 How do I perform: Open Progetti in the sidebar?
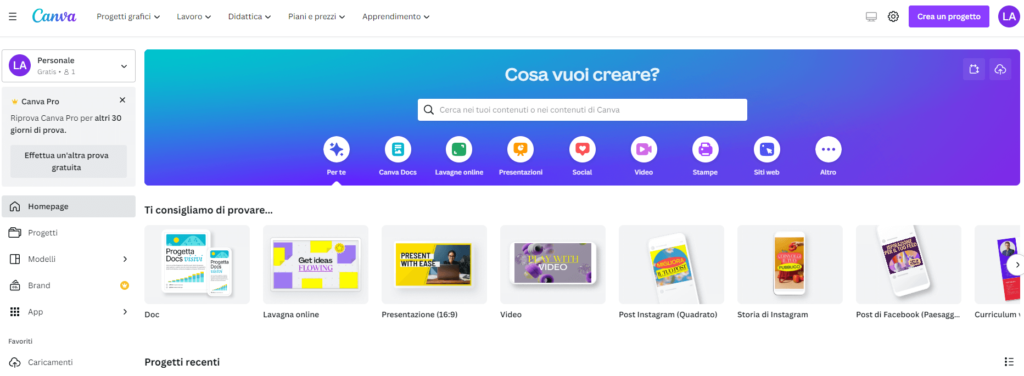click(x=69, y=232)
